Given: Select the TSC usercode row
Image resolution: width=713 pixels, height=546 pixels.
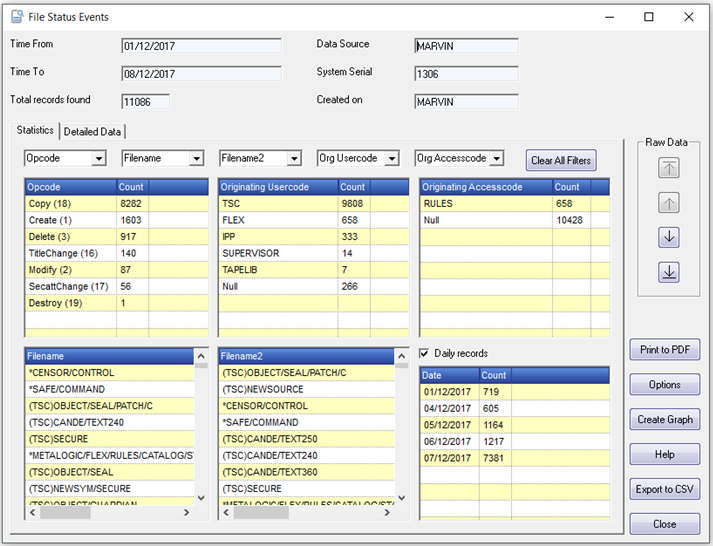Looking at the screenshot, I should 314,204.
